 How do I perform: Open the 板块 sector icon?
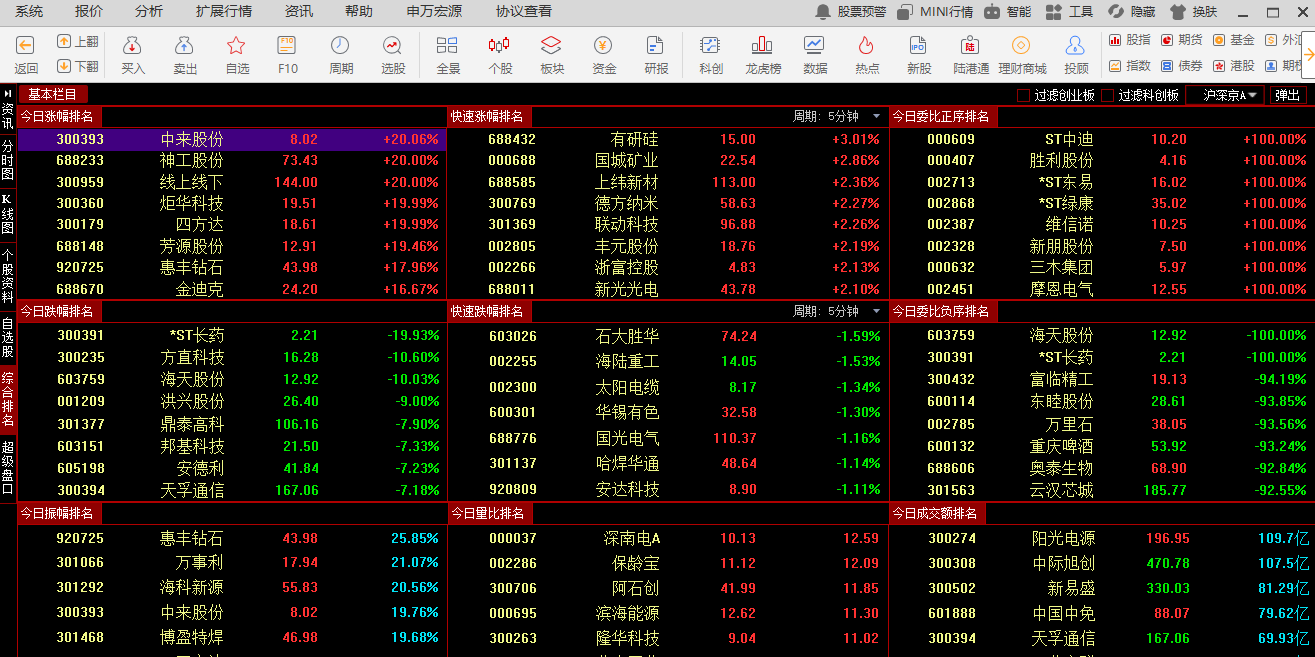pyautogui.click(x=551, y=54)
